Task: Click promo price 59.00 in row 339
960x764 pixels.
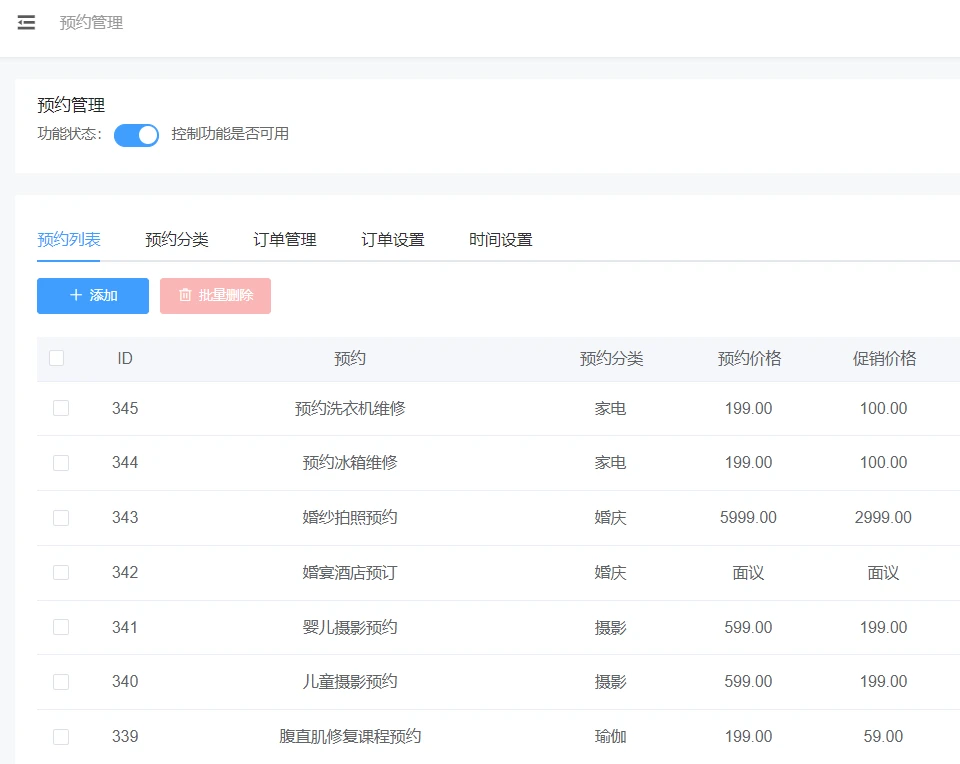Action: (883, 736)
